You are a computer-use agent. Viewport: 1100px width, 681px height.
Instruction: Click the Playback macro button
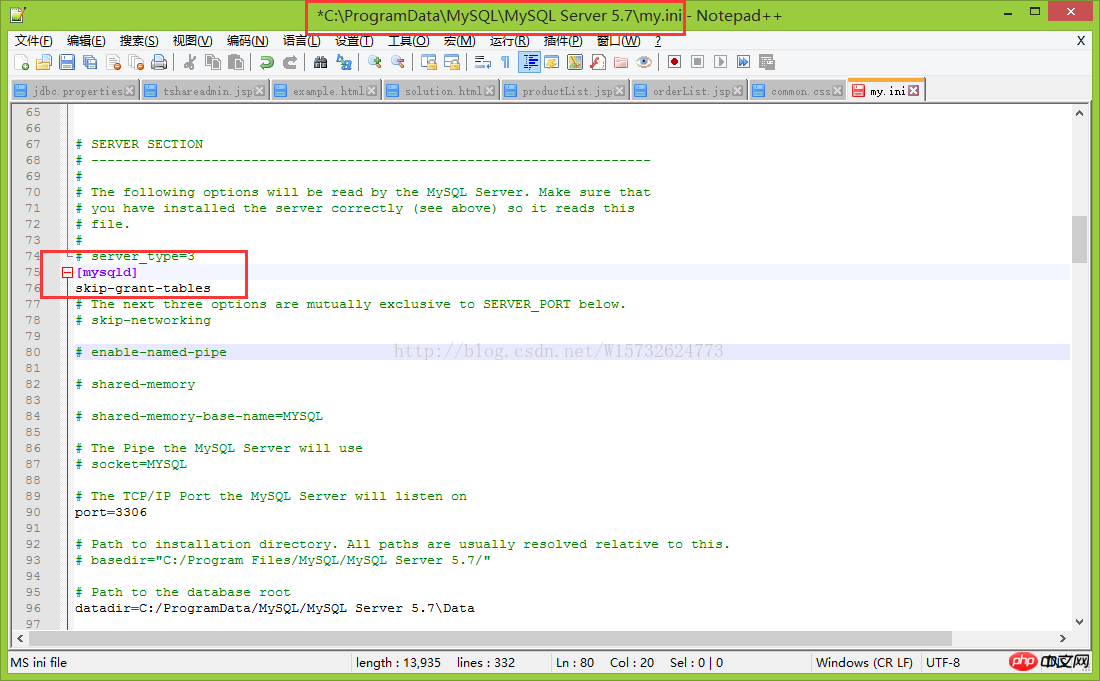[720, 62]
